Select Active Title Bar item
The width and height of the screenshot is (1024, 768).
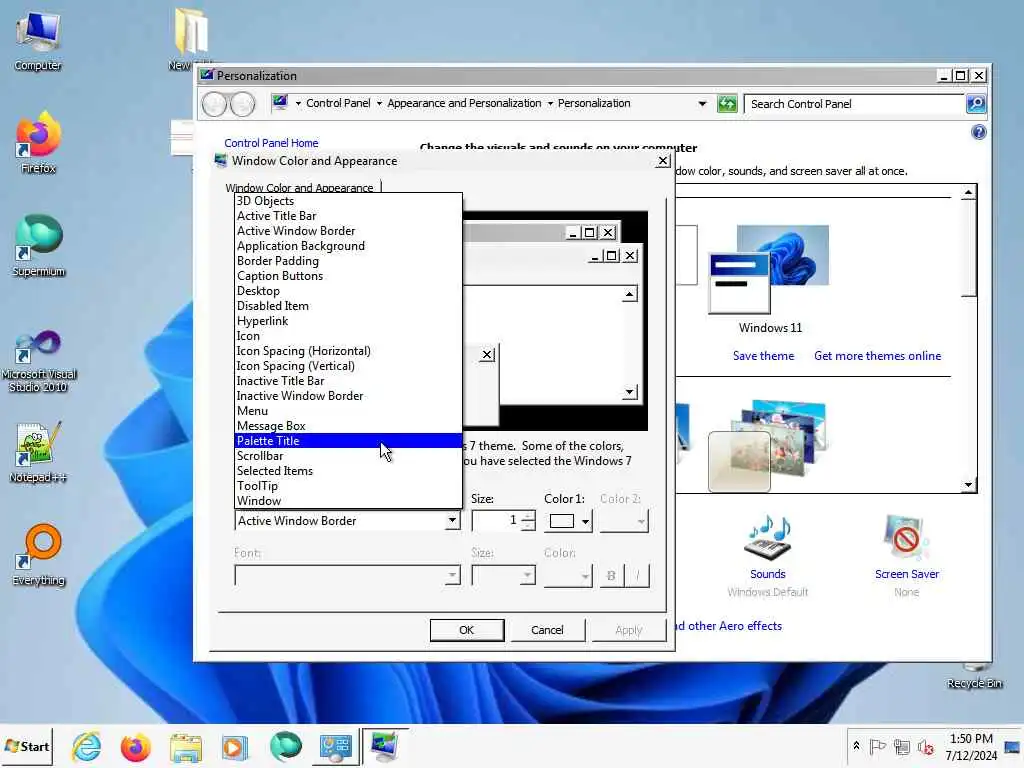pyautogui.click(x=348, y=216)
